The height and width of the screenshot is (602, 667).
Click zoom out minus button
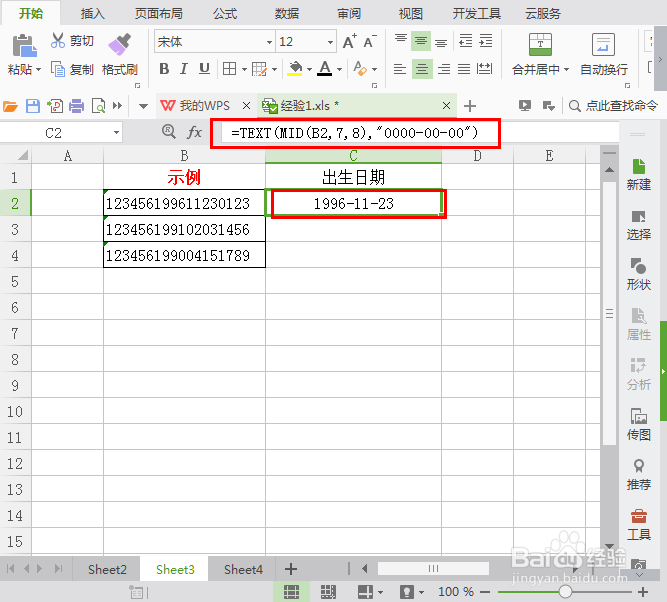485,591
